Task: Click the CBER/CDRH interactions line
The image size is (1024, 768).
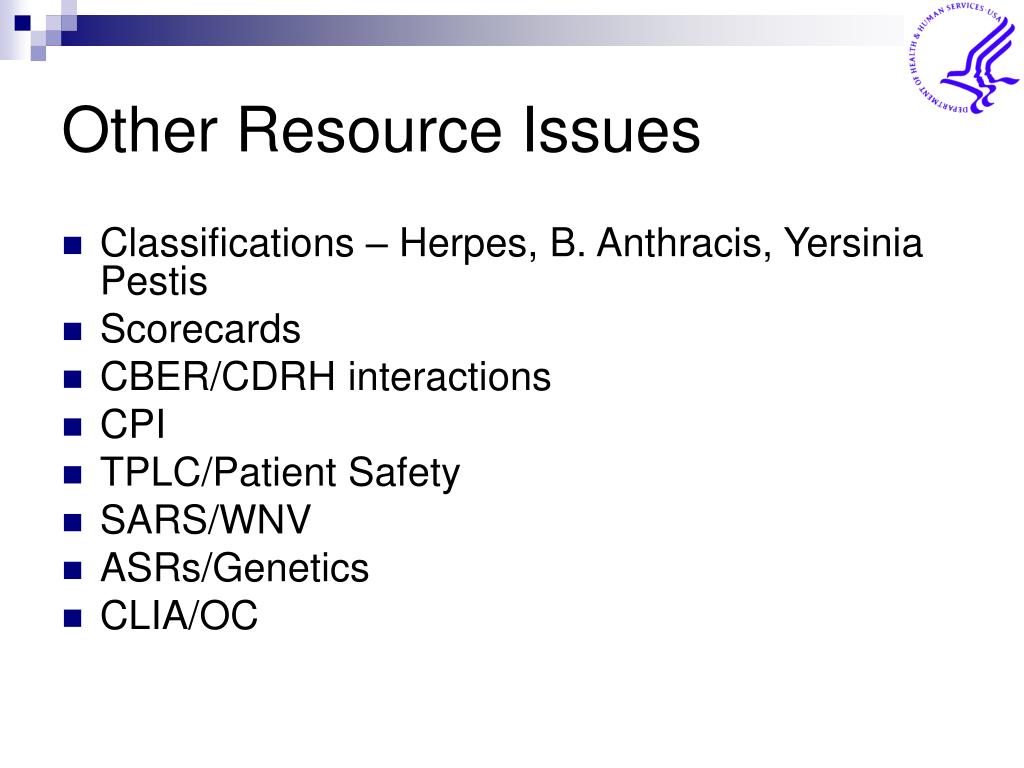Action: (325, 377)
